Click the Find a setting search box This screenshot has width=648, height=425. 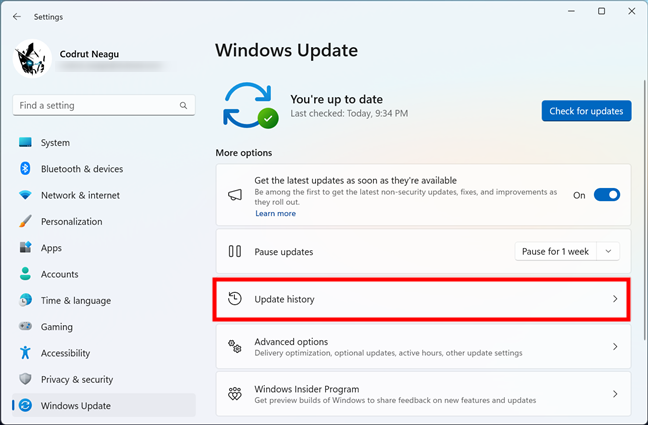click(104, 105)
